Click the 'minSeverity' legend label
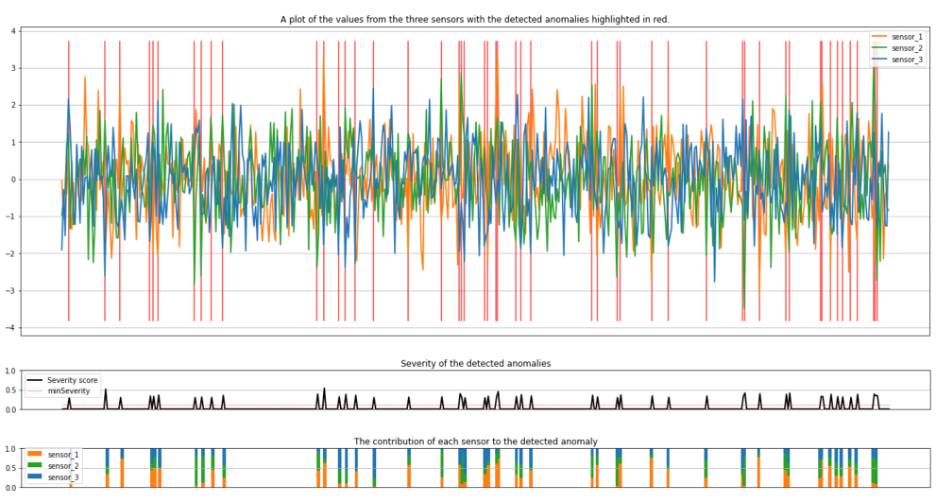This screenshot has height=502, width=936. (69, 391)
